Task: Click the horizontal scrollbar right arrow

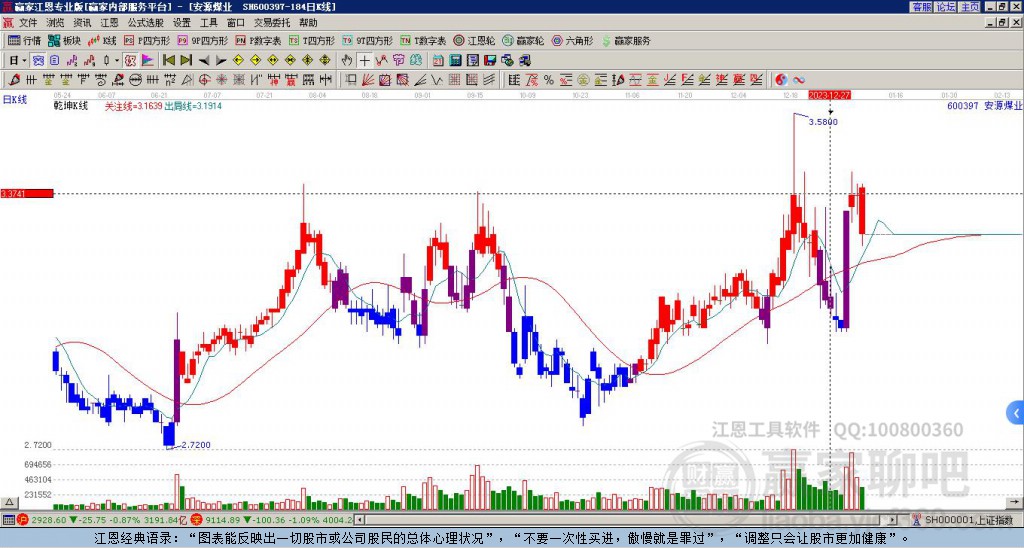Action: [893, 521]
